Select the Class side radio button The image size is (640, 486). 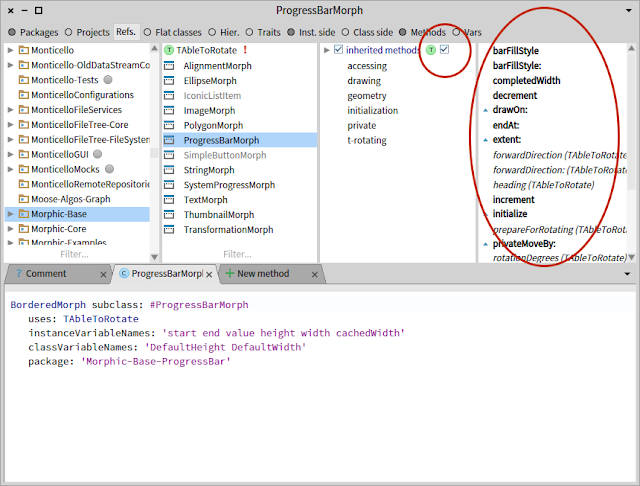click(x=345, y=32)
